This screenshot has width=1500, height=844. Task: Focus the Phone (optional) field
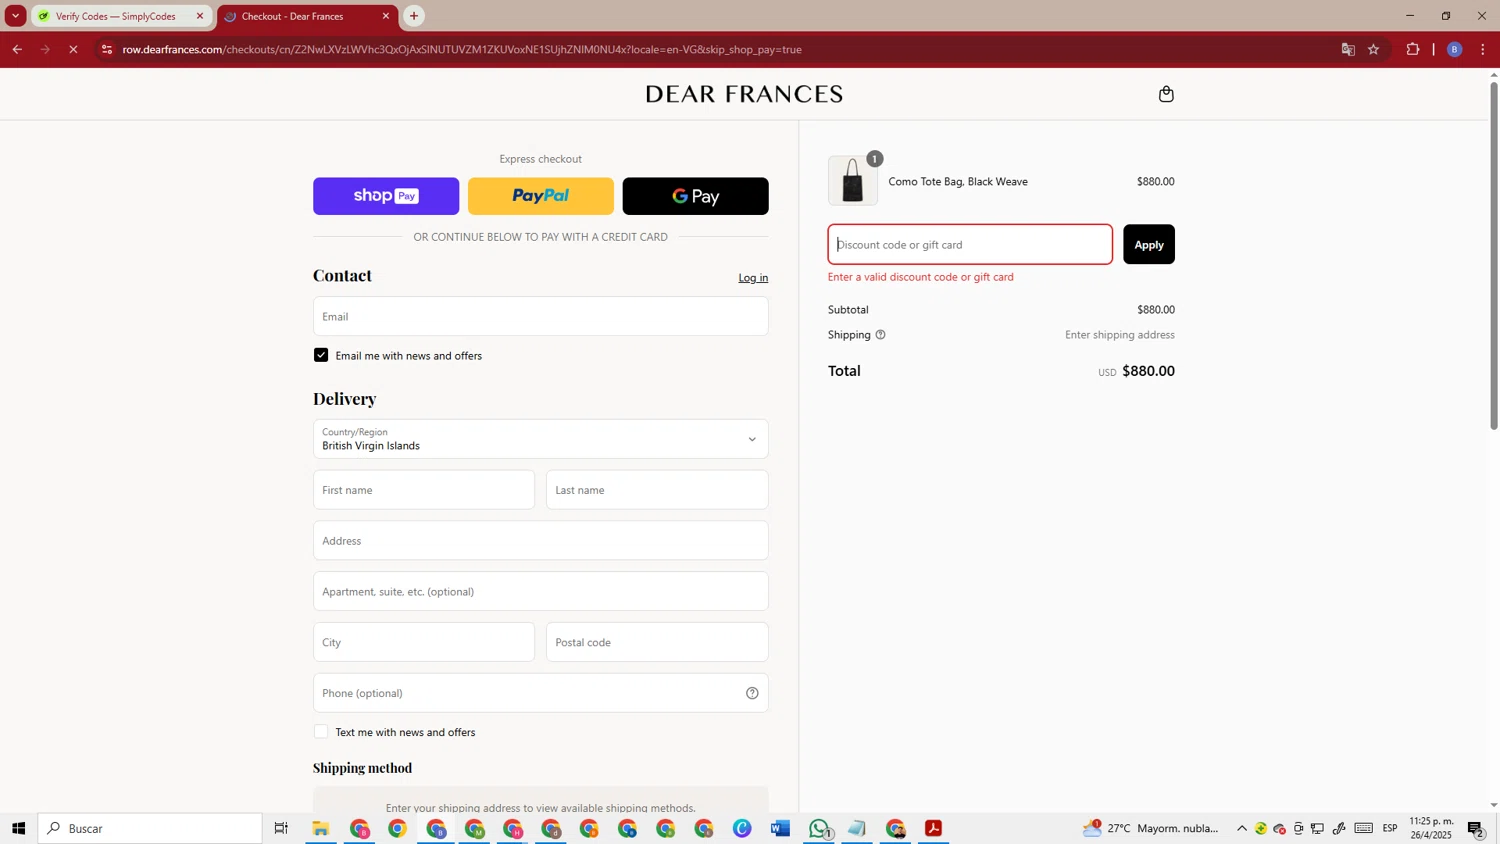coord(541,693)
